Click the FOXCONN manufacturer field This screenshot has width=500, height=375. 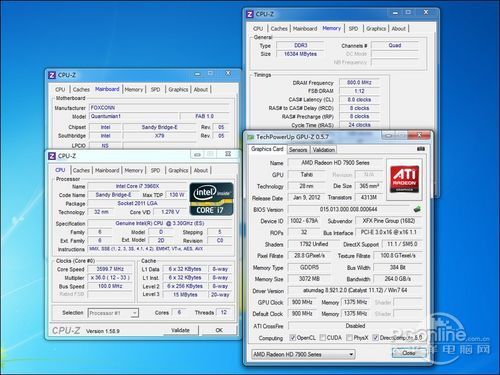pos(160,108)
